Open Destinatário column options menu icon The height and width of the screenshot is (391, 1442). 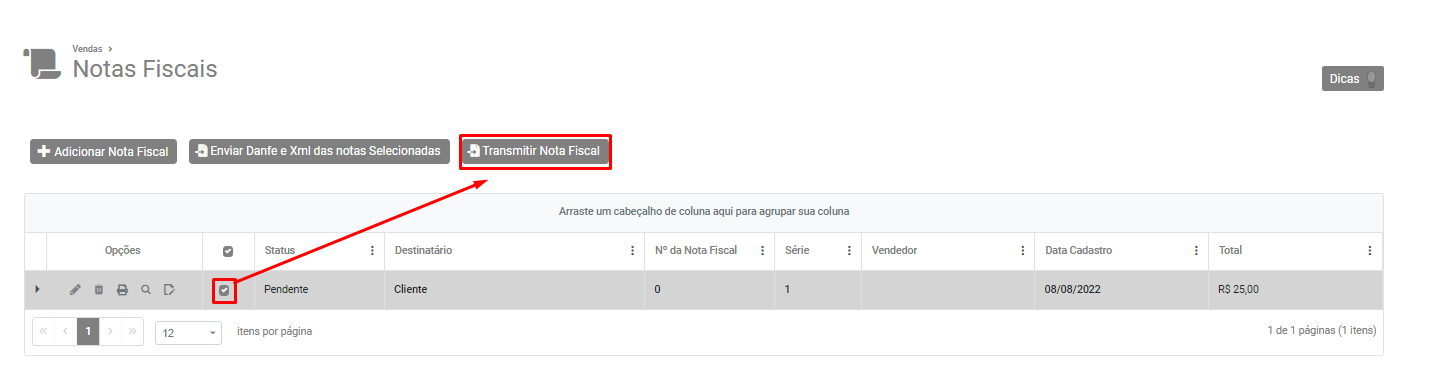coord(633,251)
